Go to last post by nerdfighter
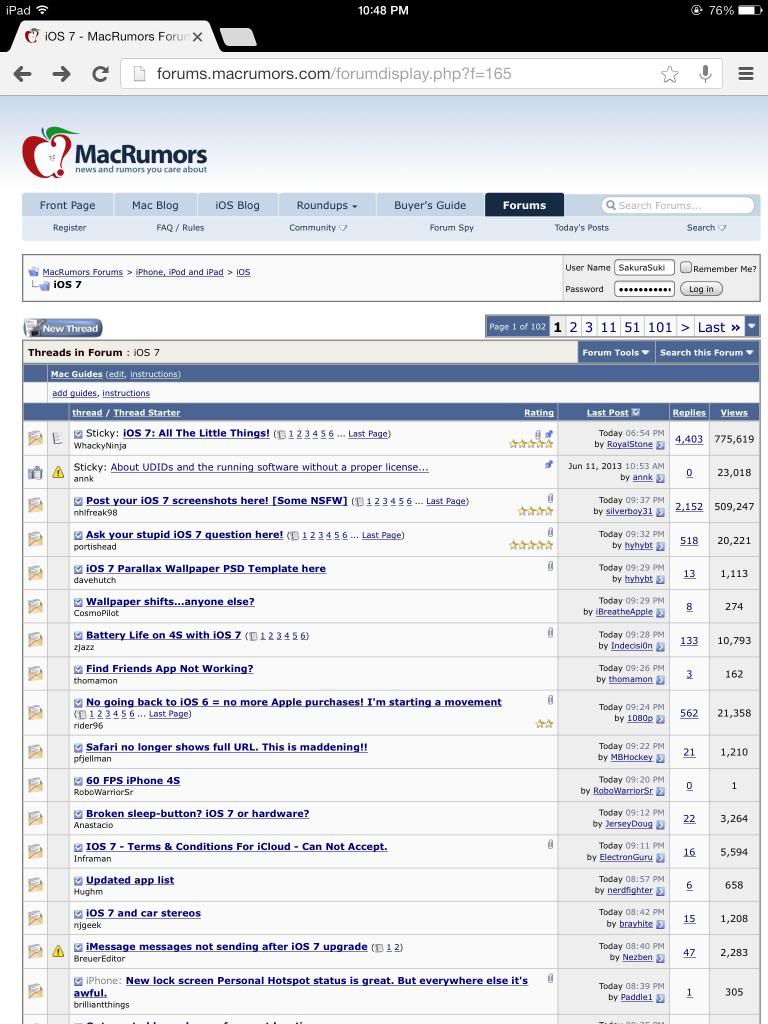 tap(660, 891)
